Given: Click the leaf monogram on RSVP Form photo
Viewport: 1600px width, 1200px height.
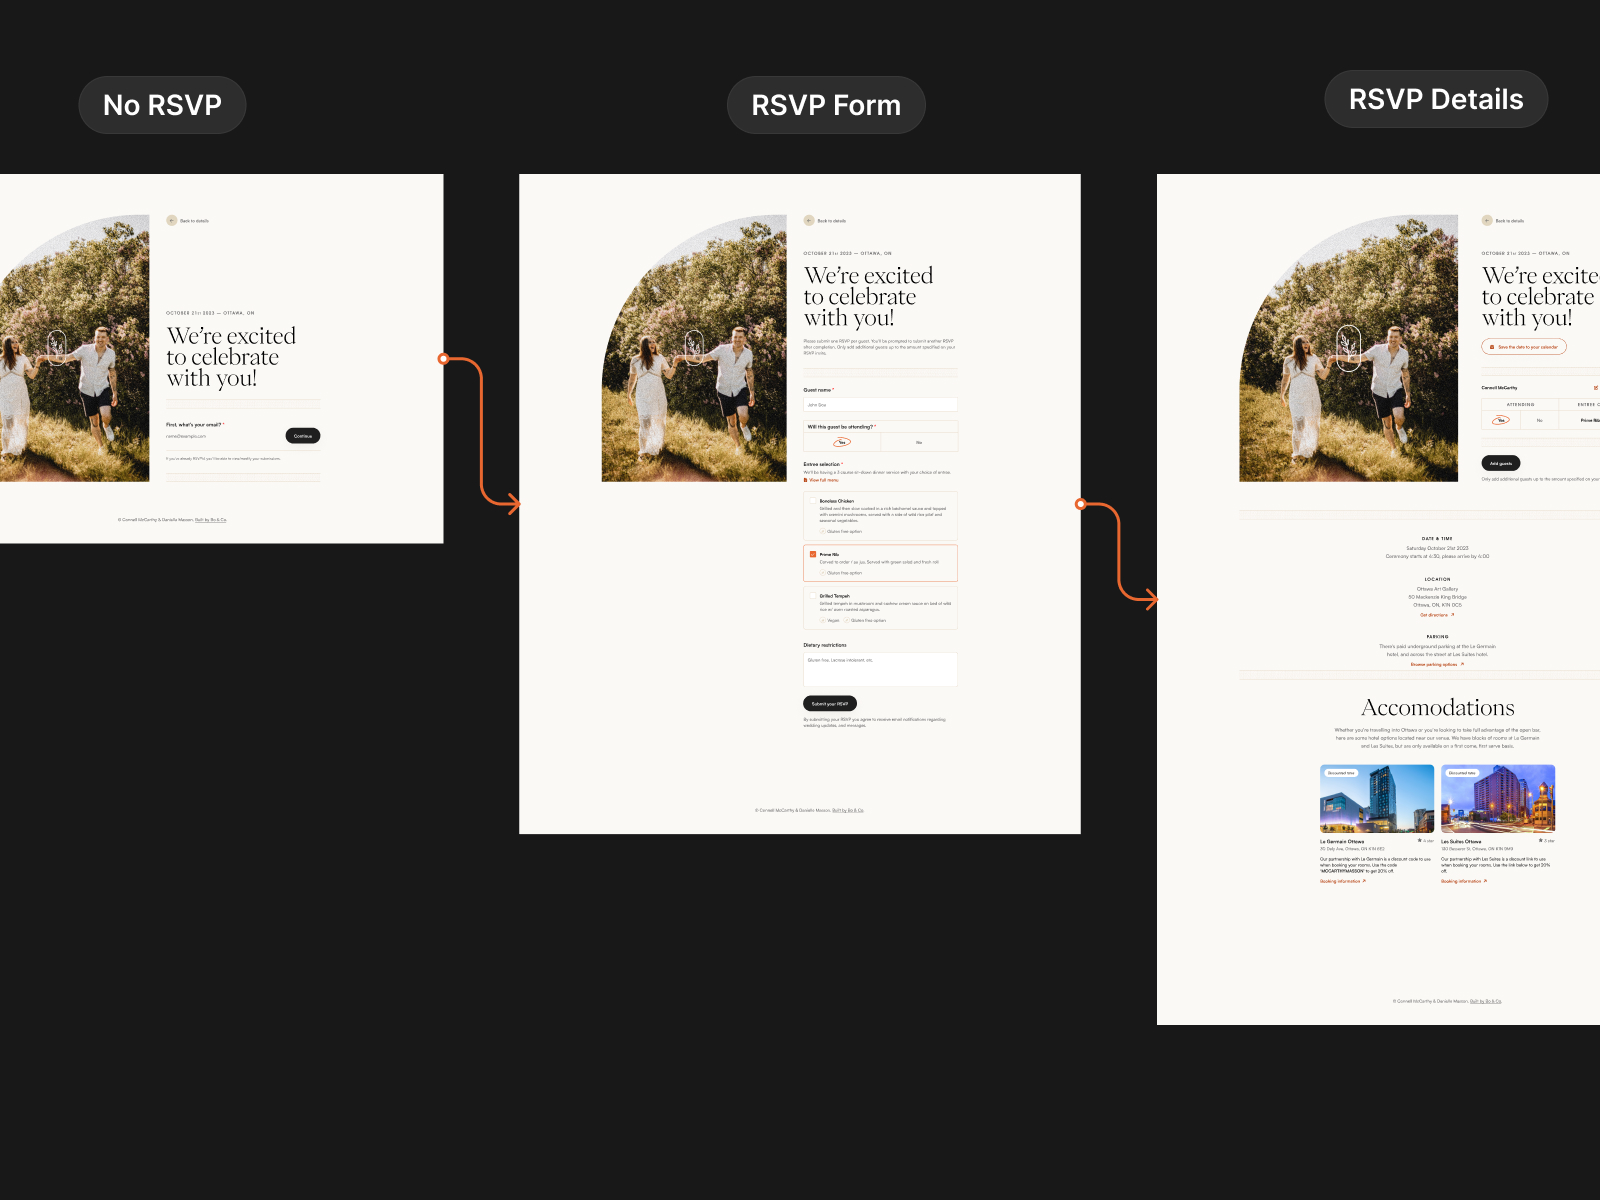Looking at the screenshot, I should [x=693, y=348].
